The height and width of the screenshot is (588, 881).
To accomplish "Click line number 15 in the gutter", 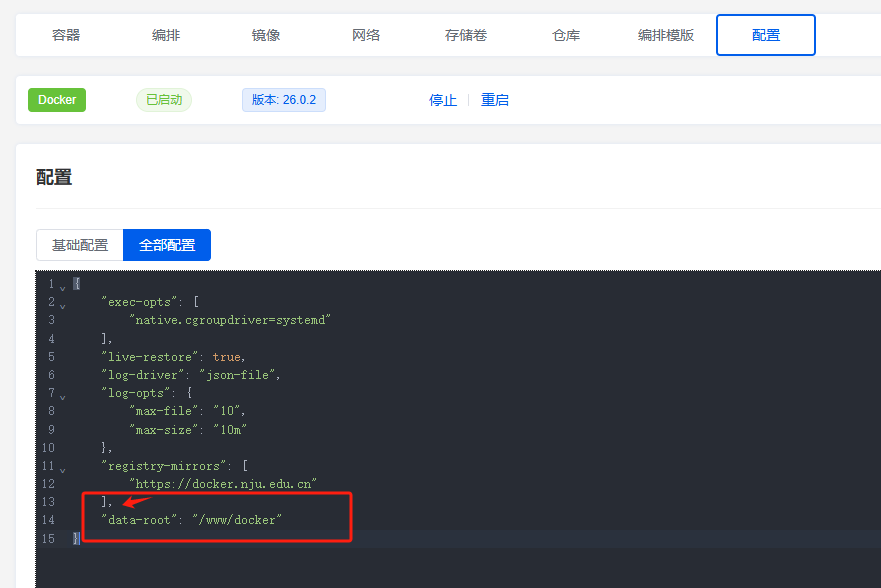I will pos(48,539).
